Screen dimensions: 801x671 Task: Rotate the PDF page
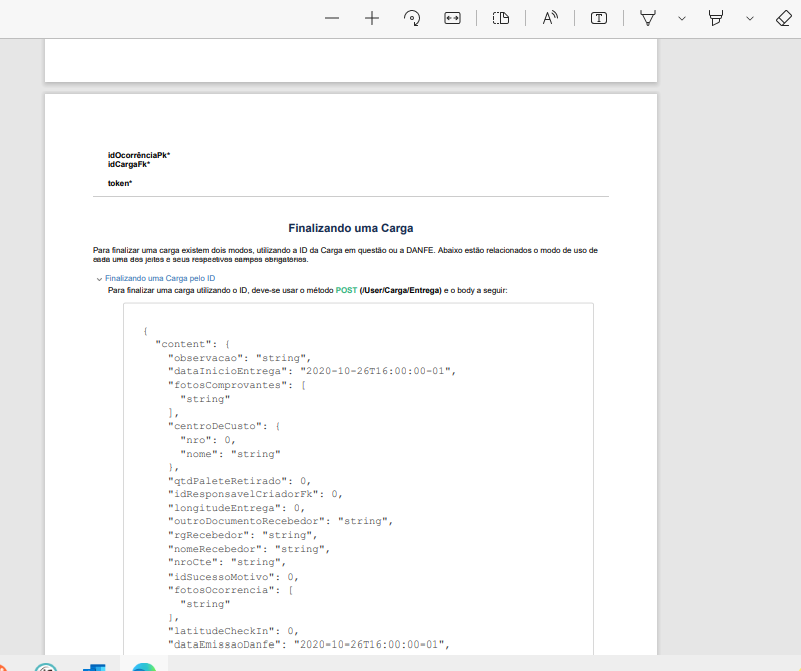pos(412,18)
